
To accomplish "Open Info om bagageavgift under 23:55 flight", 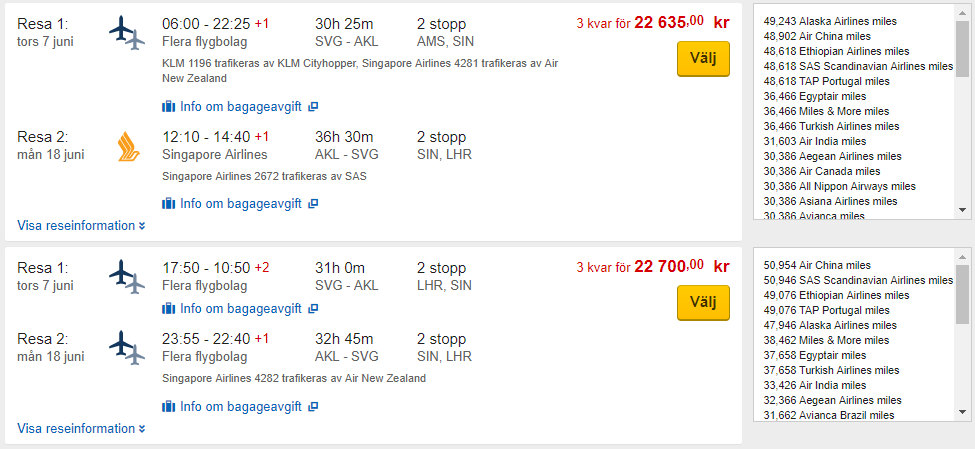I will [241, 407].
